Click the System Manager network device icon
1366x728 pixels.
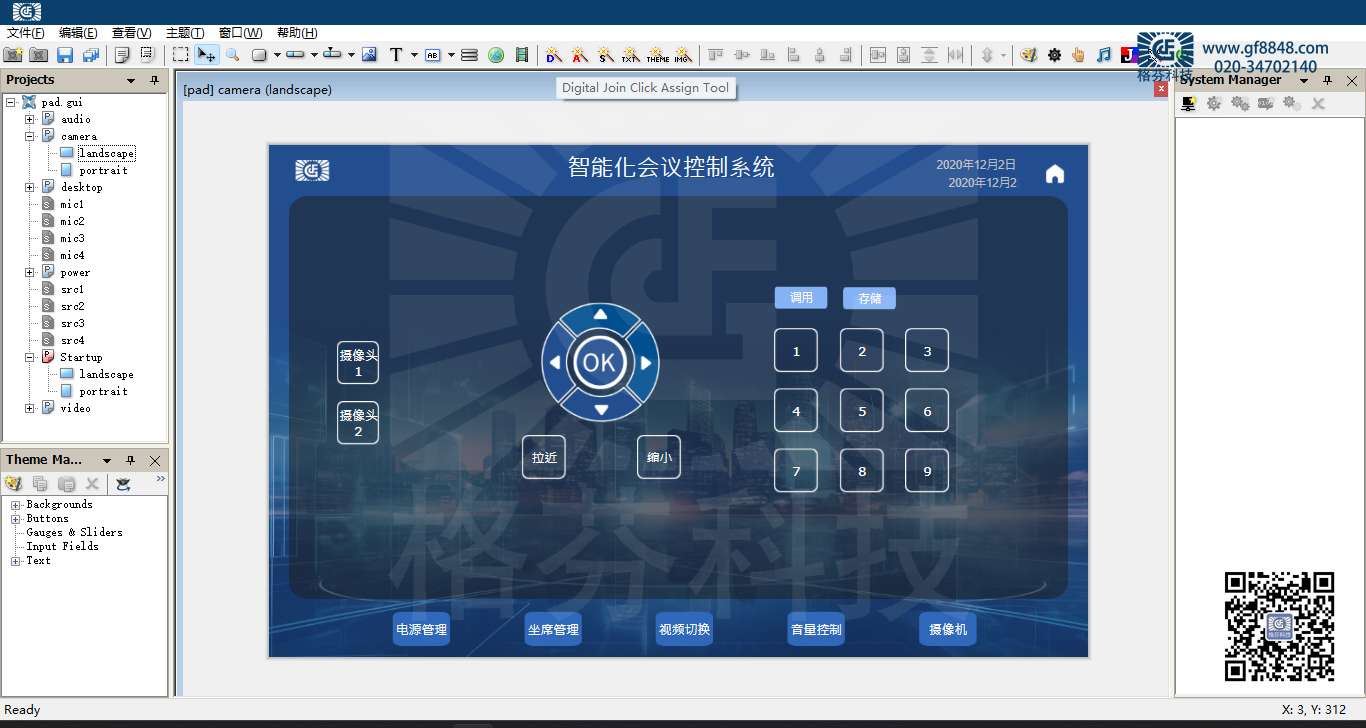(x=1189, y=103)
